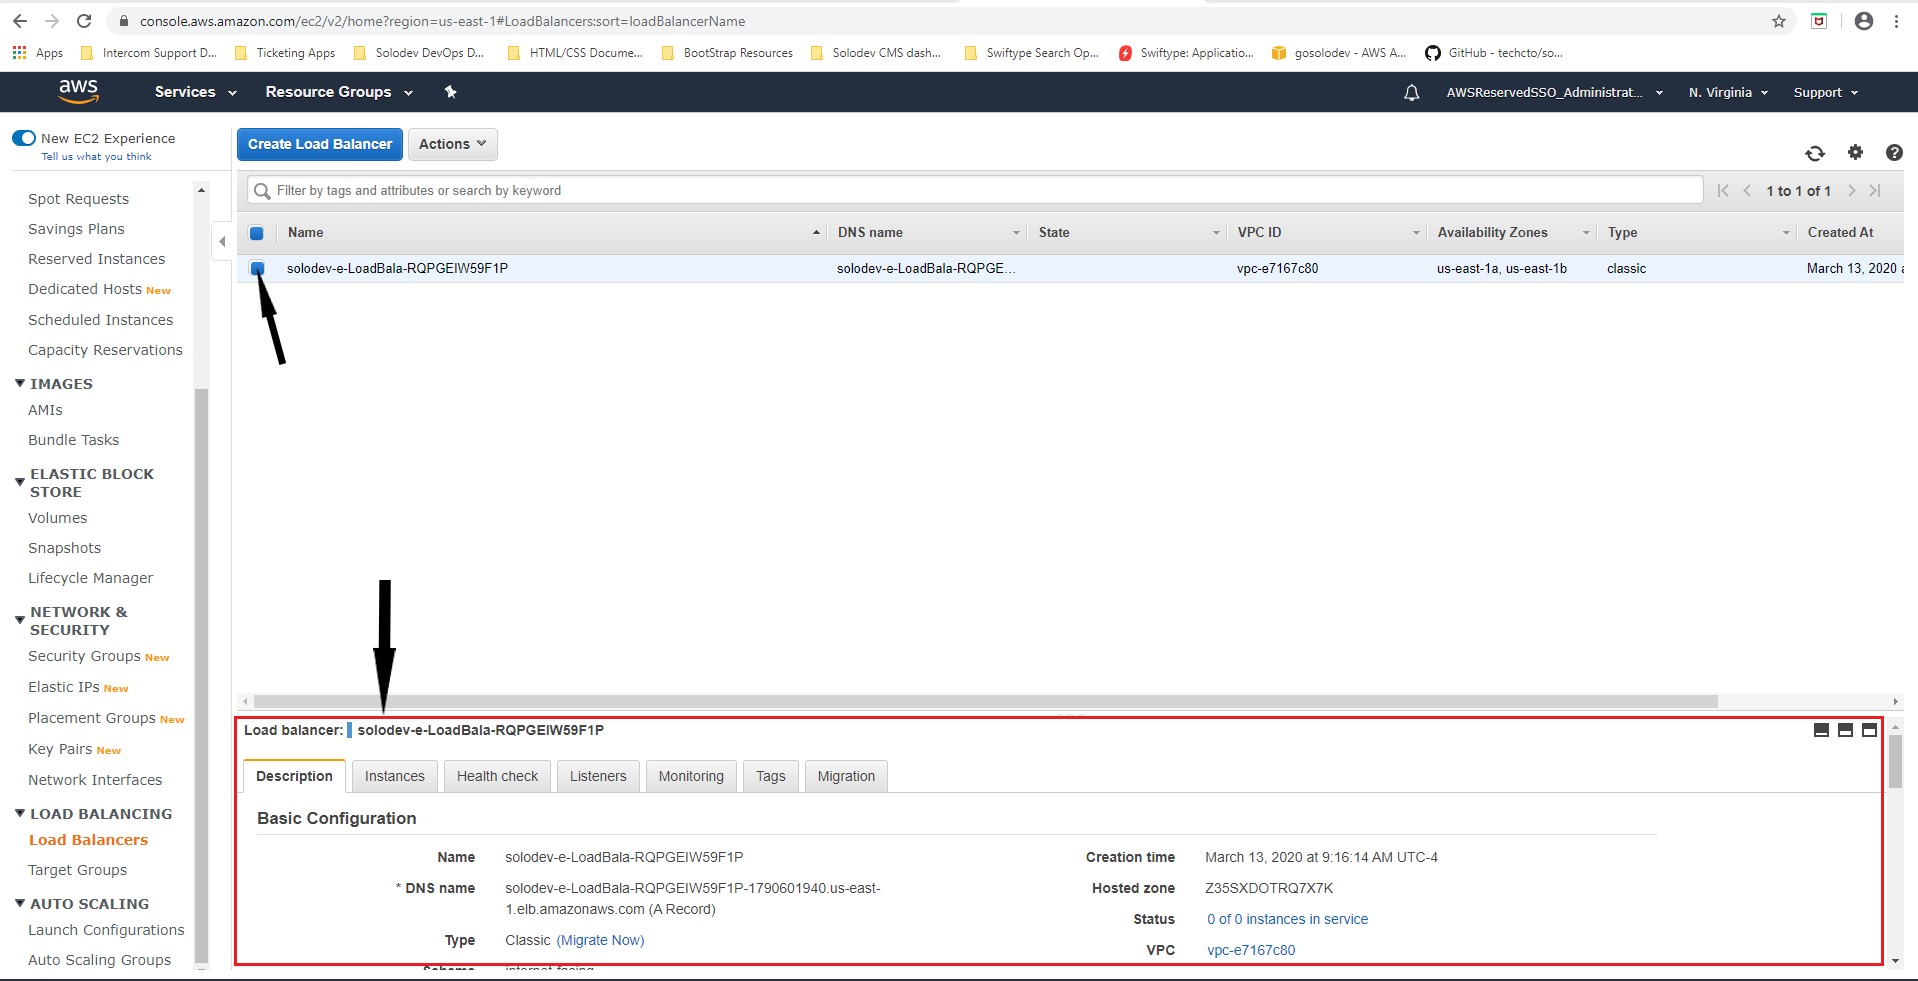Screen dimensions: 1918x981
Task: Toggle the select-all header checkbox
Action: pos(256,233)
